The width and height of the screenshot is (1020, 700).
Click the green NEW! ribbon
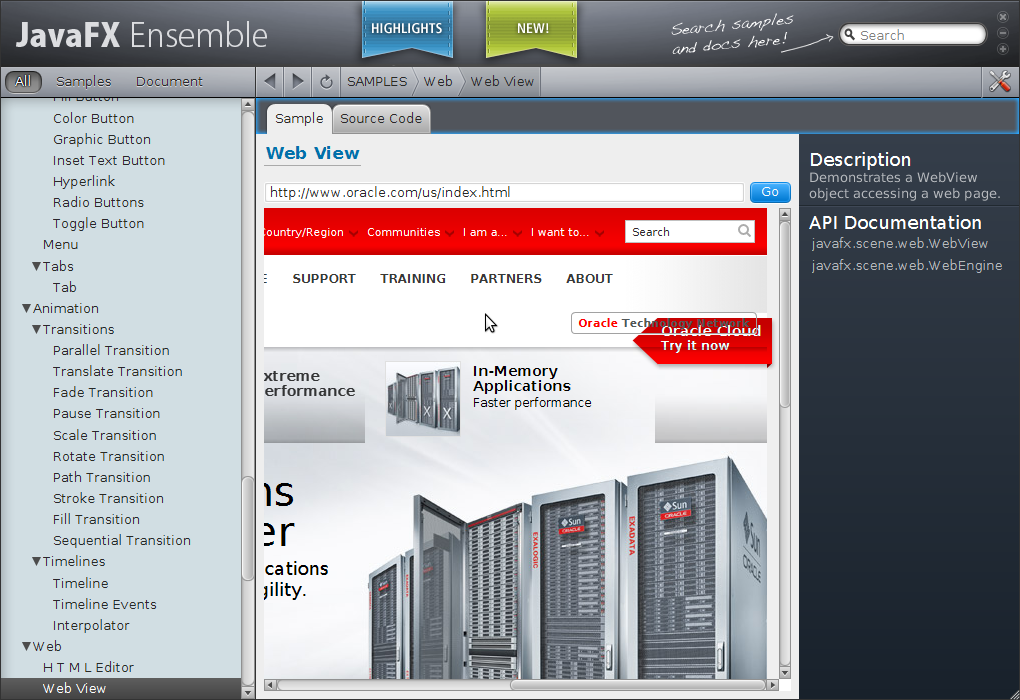coord(531,29)
